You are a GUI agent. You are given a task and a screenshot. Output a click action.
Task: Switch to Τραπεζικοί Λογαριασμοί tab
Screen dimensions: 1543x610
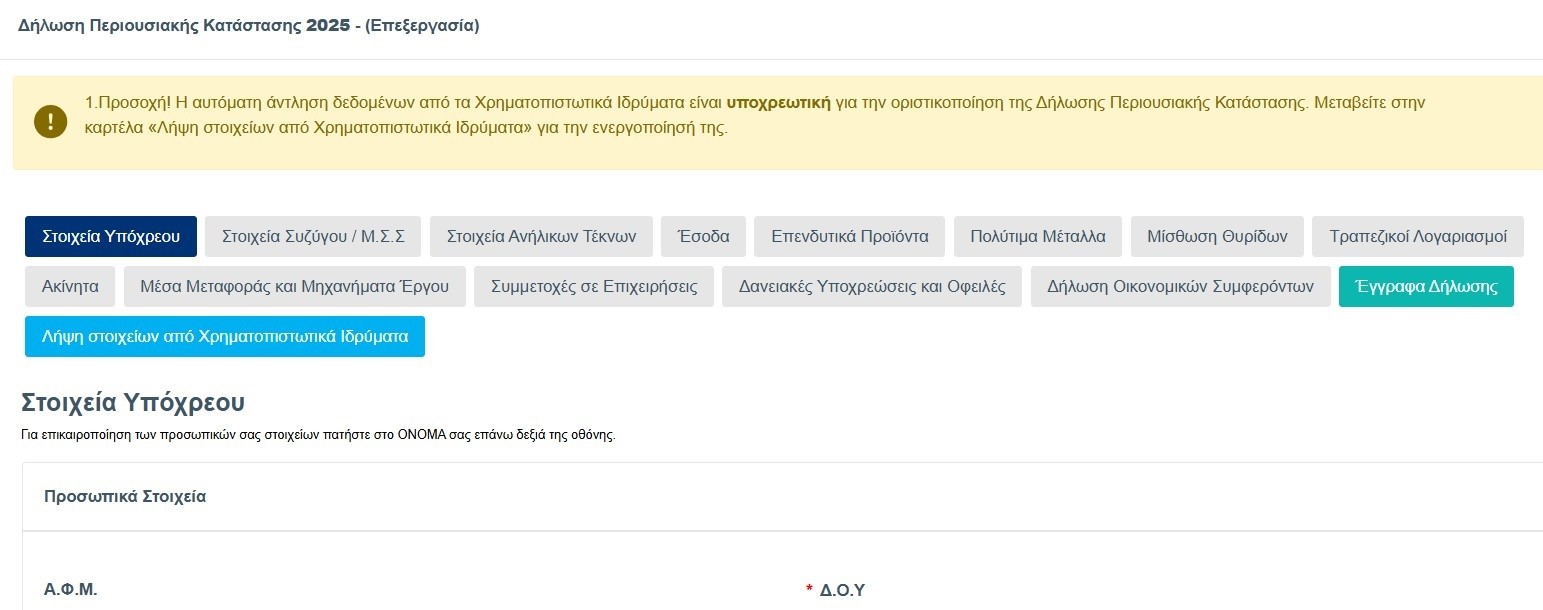click(1417, 237)
